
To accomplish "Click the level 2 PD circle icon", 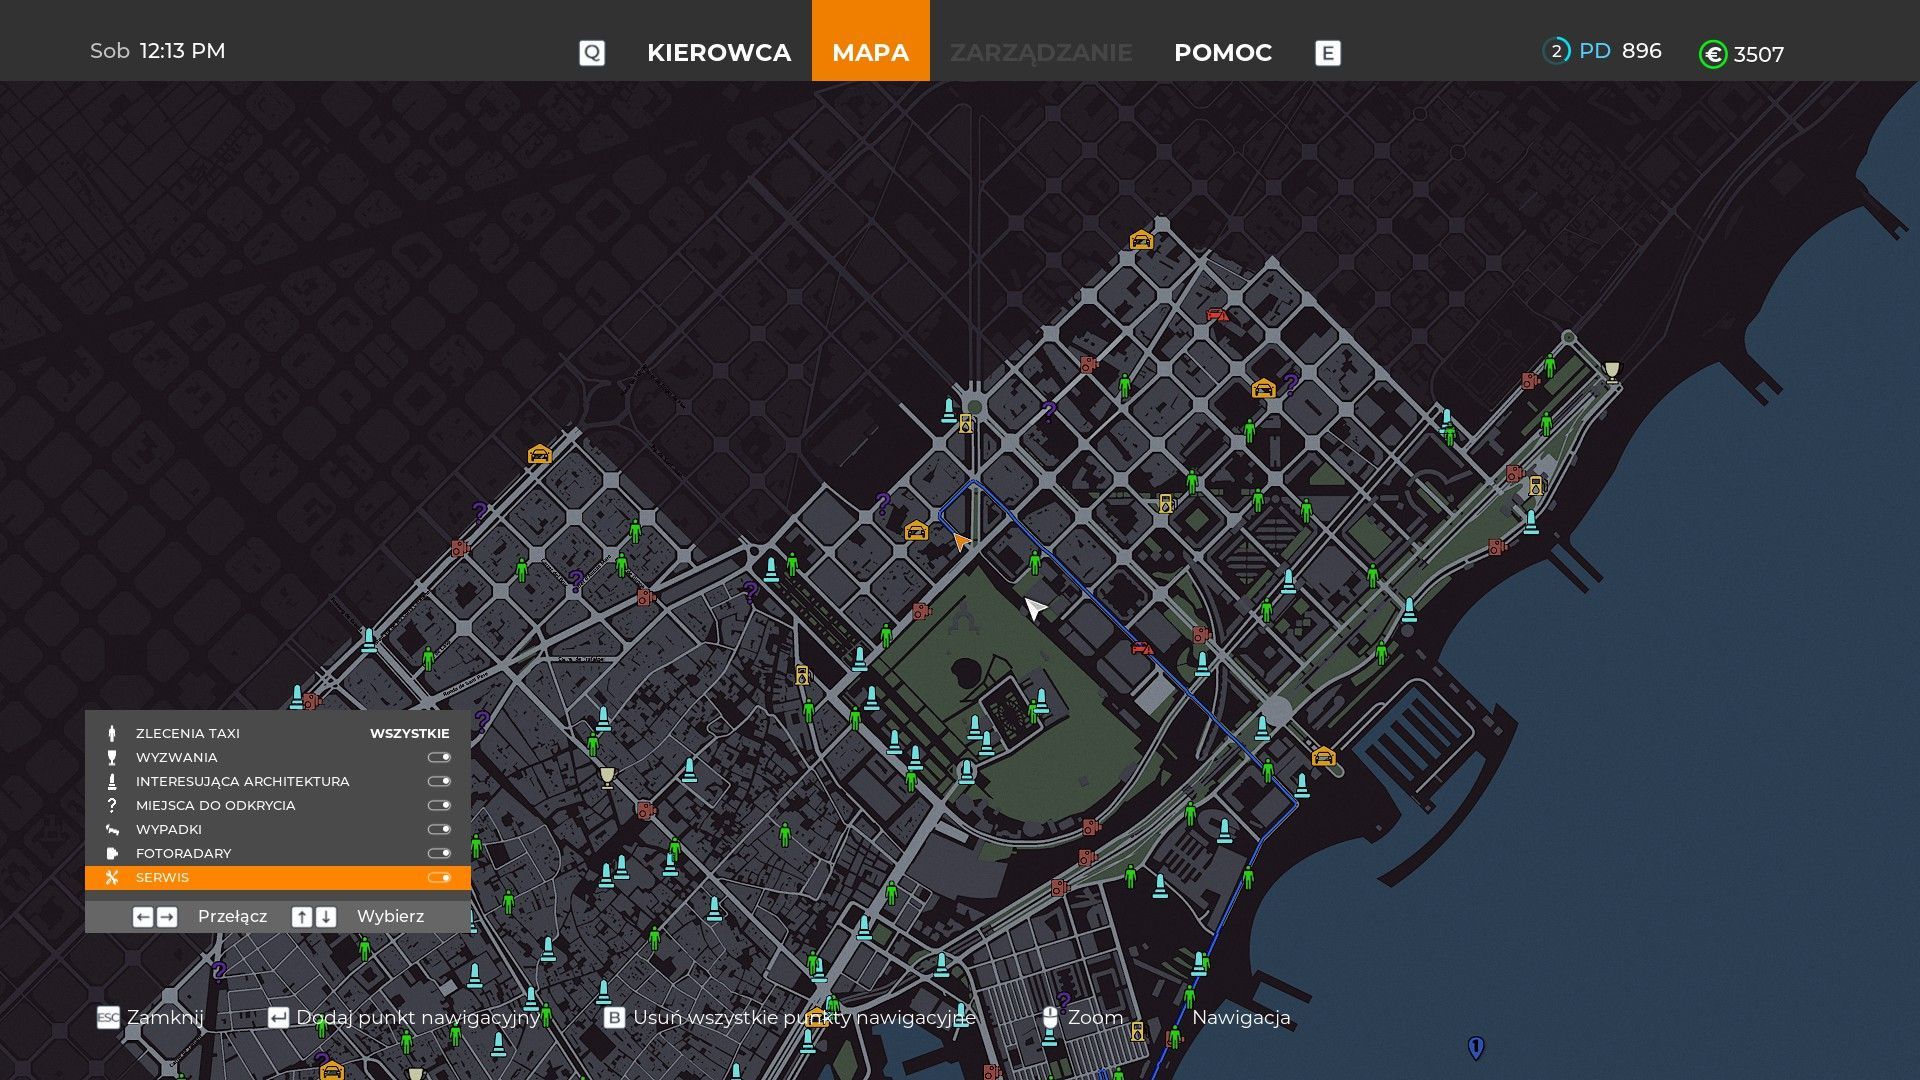I will click(x=1556, y=51).
